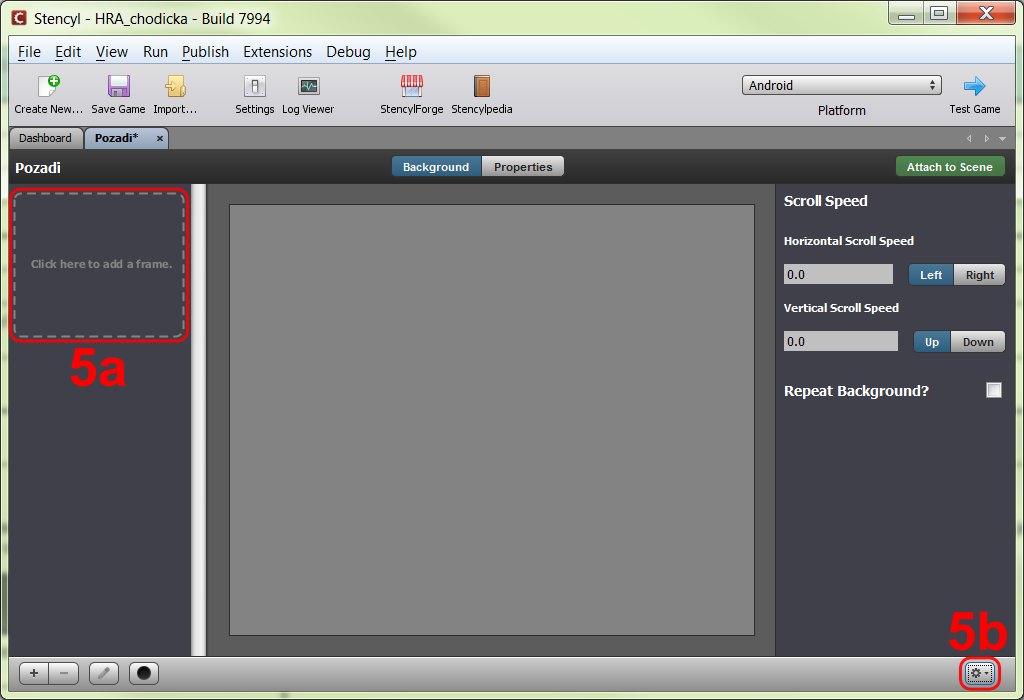The height and width of the screenshot is (700, 1024).
Task: Focus the Horizontal Scroll Speed field
Action: (838, 274)
